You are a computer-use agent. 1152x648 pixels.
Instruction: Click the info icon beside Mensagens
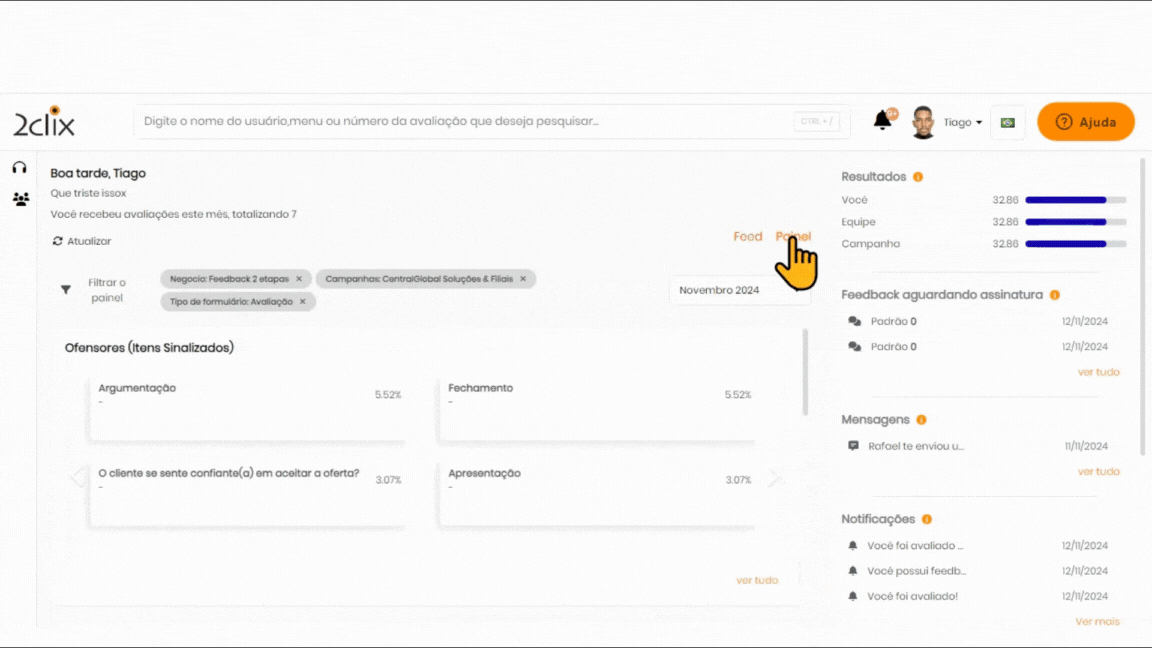(x=921, y=420)
